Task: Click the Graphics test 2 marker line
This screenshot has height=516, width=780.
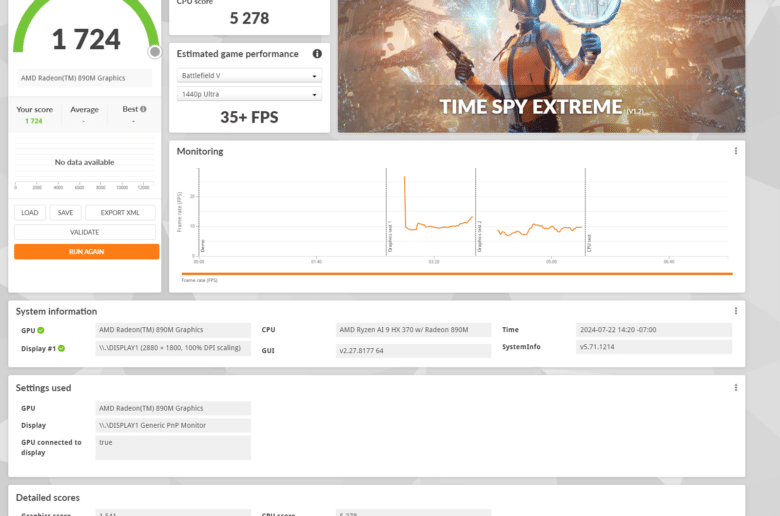Action: (x=476, y=212)
